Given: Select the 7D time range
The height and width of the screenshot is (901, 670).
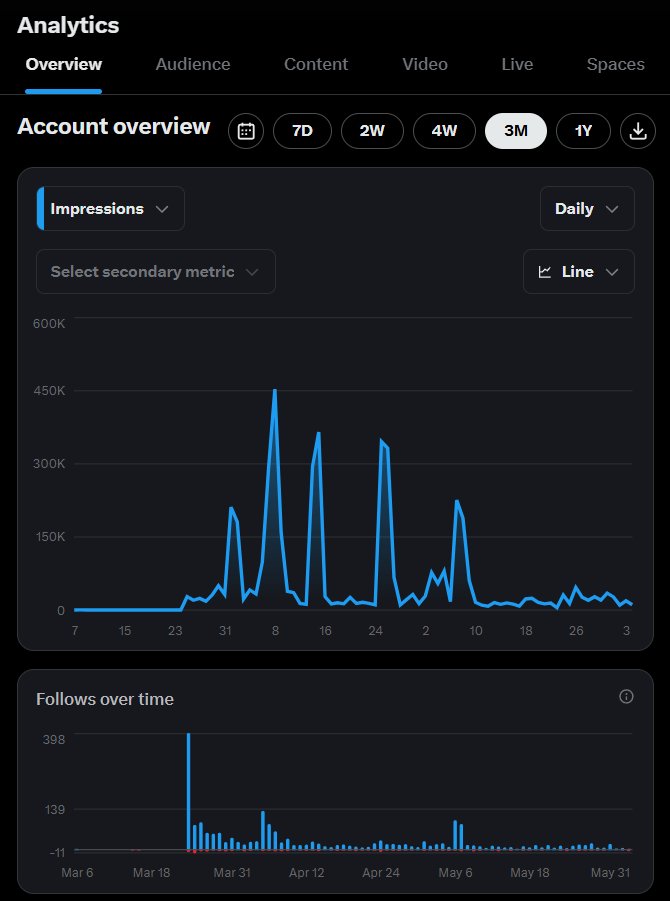Looking at the screenshot, I should 302,131.
